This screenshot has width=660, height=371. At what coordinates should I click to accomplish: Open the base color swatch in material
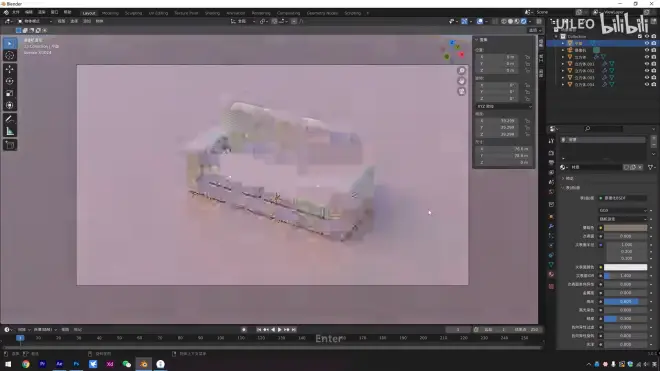[x=625, y=228]
